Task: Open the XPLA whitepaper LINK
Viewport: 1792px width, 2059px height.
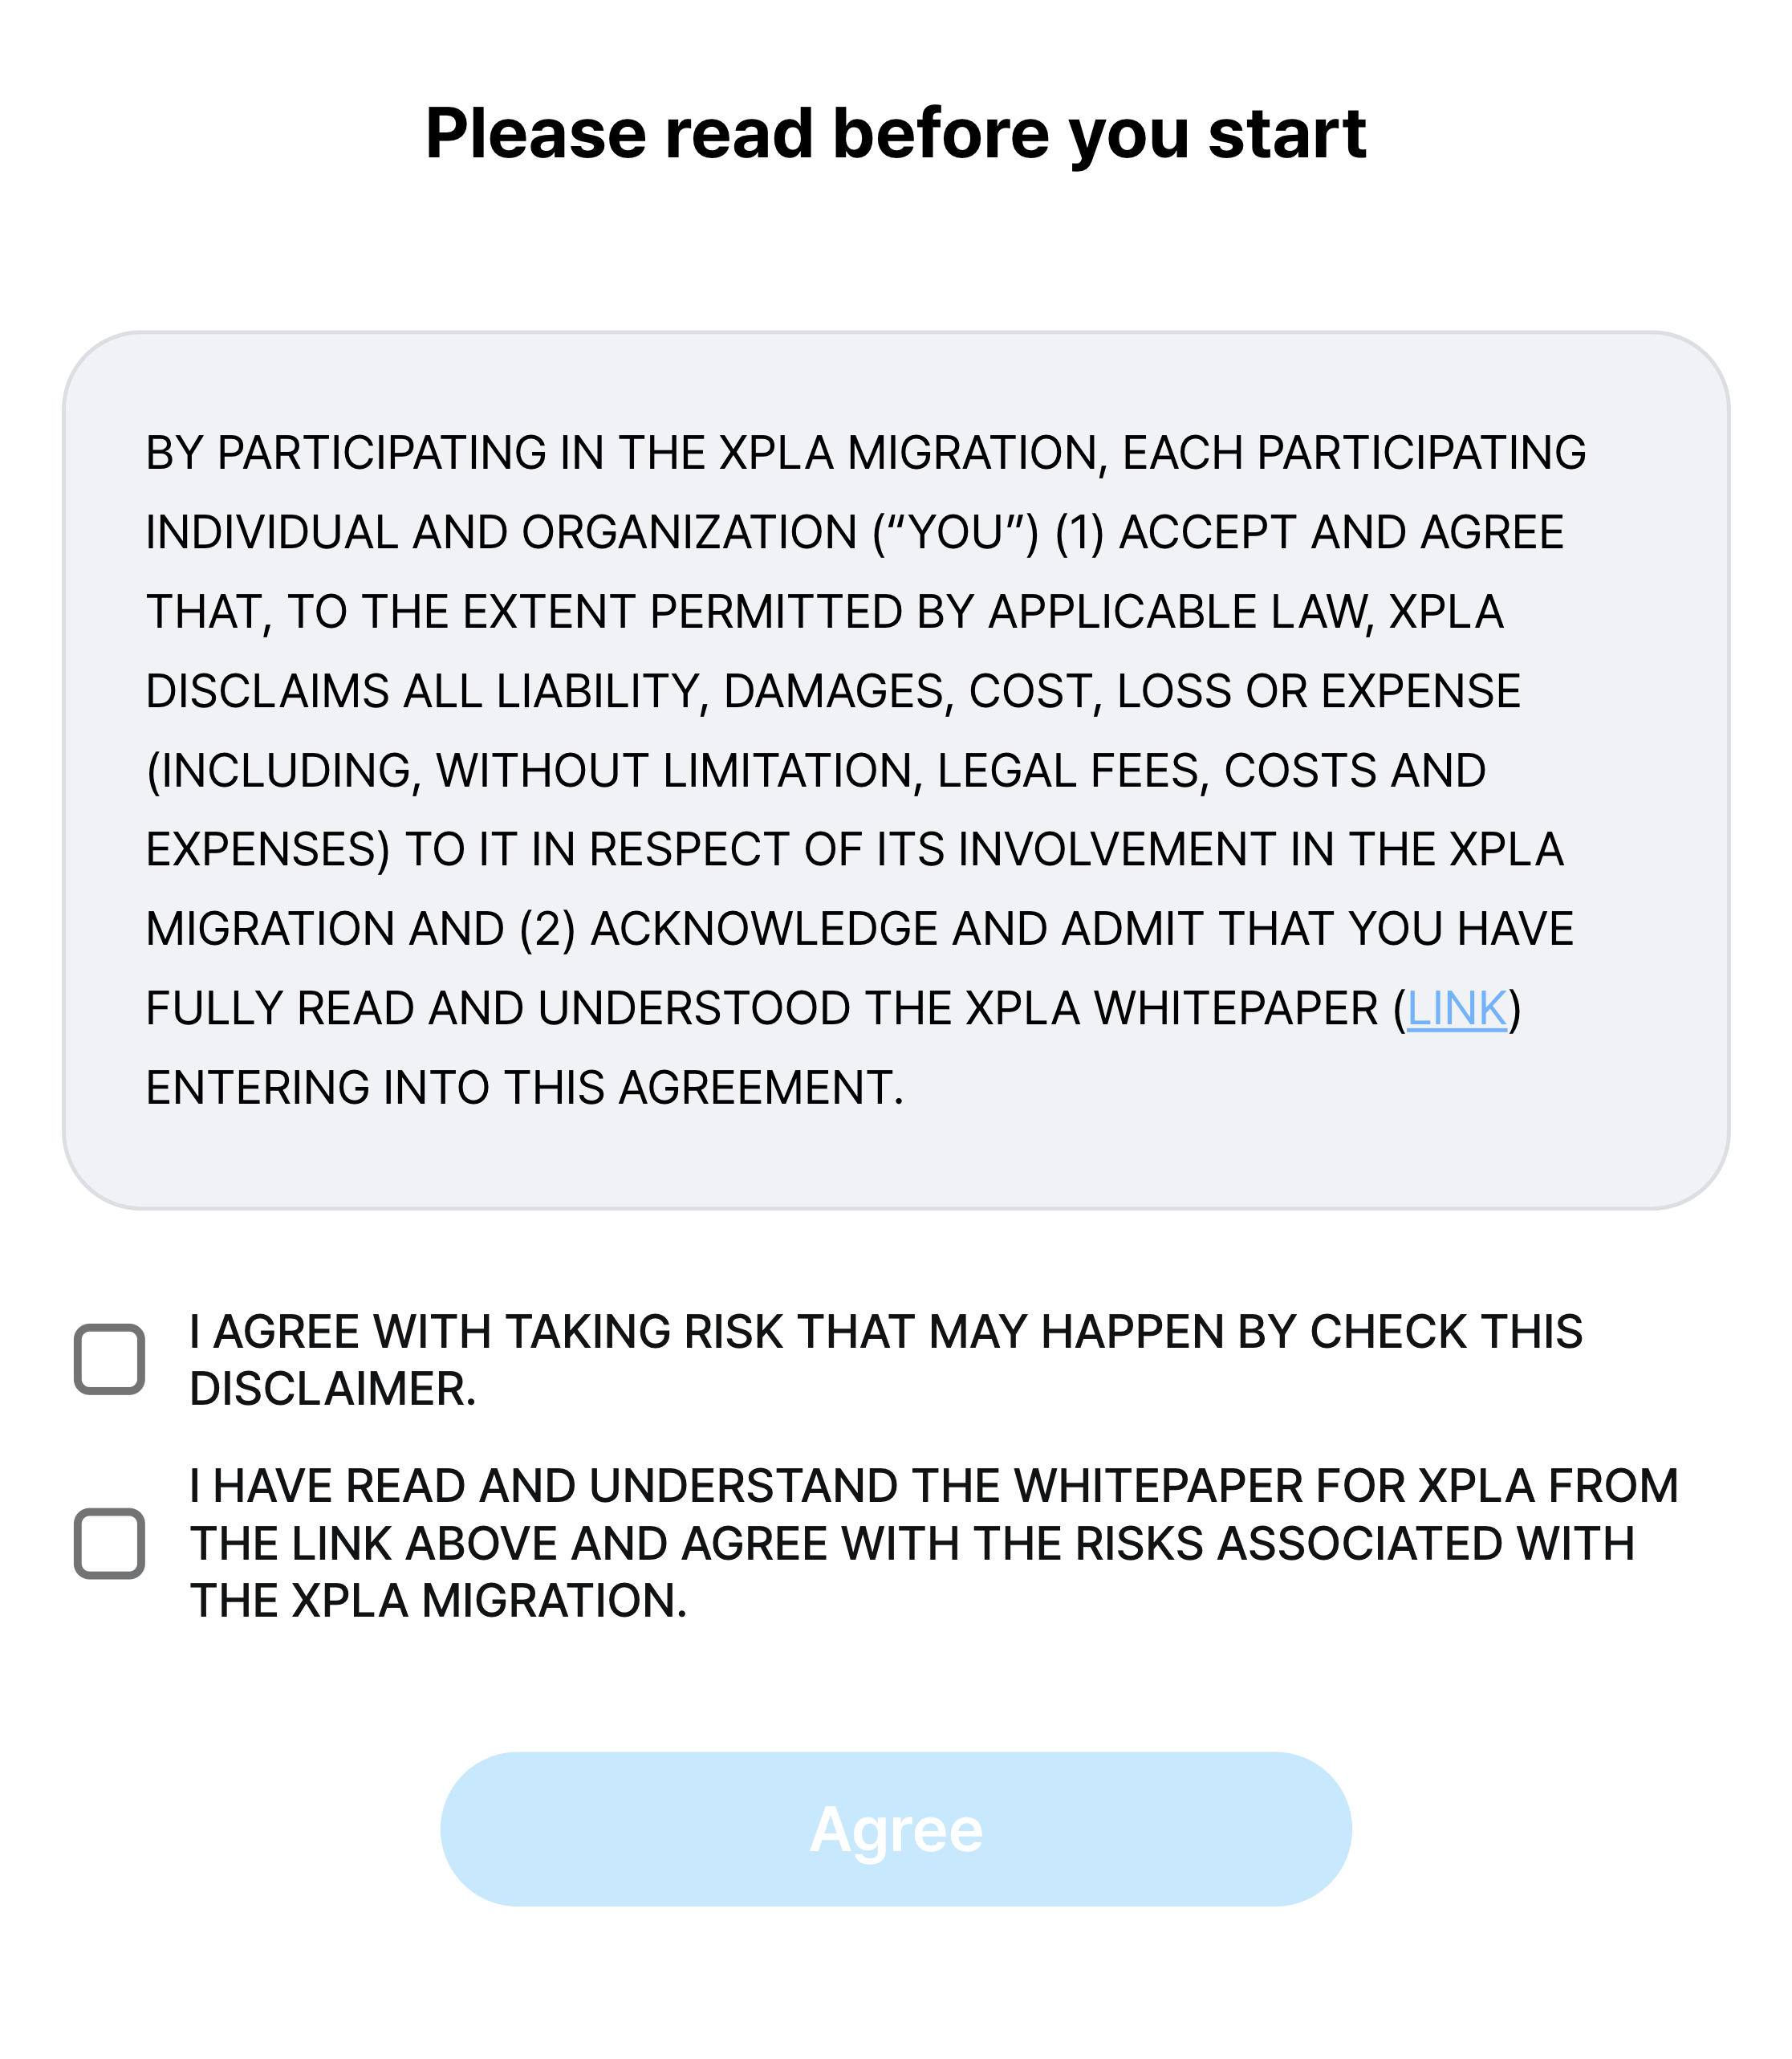Action: tap(1456, 1008)
